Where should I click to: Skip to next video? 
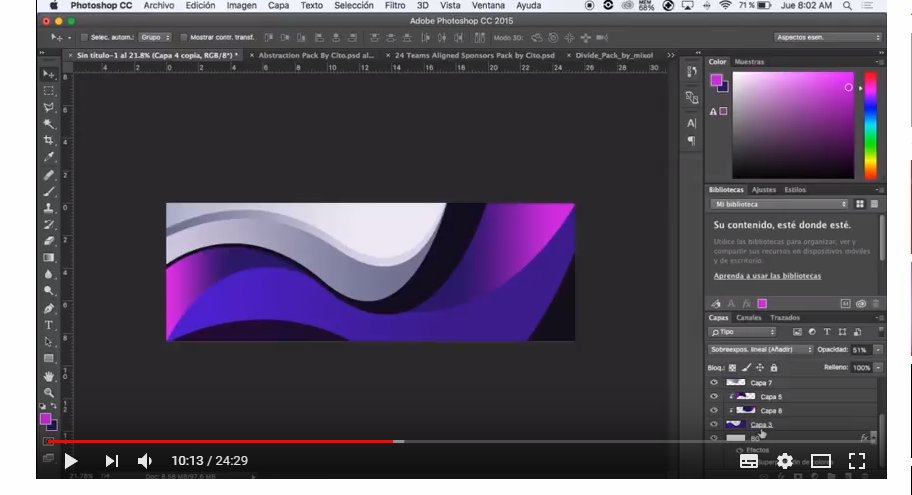coord(112,461)
